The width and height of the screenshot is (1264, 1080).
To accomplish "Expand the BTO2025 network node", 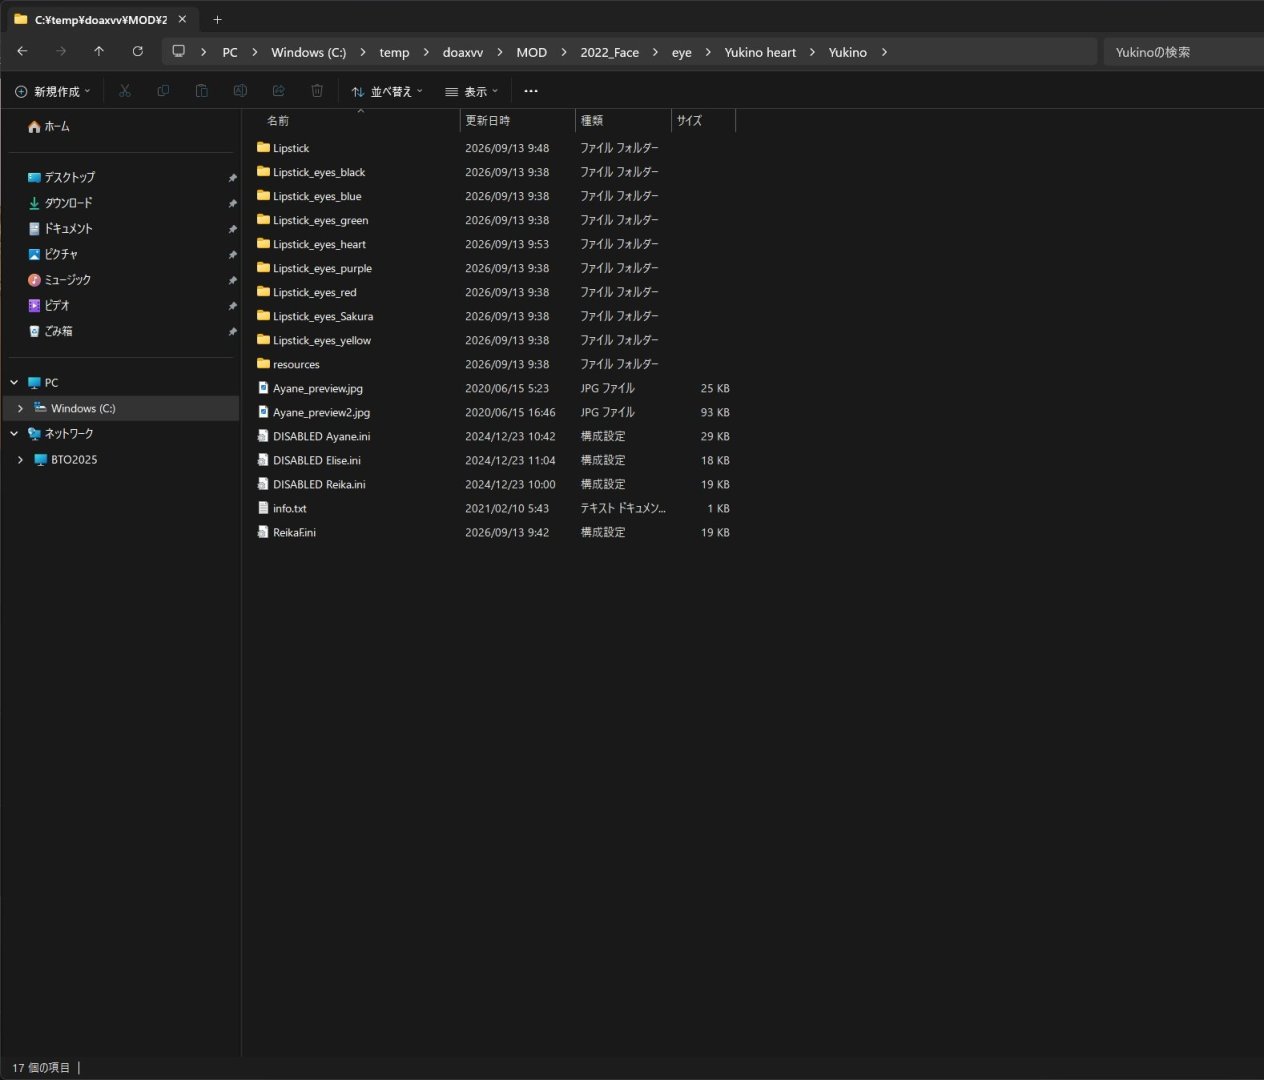I will coord(20,460).
